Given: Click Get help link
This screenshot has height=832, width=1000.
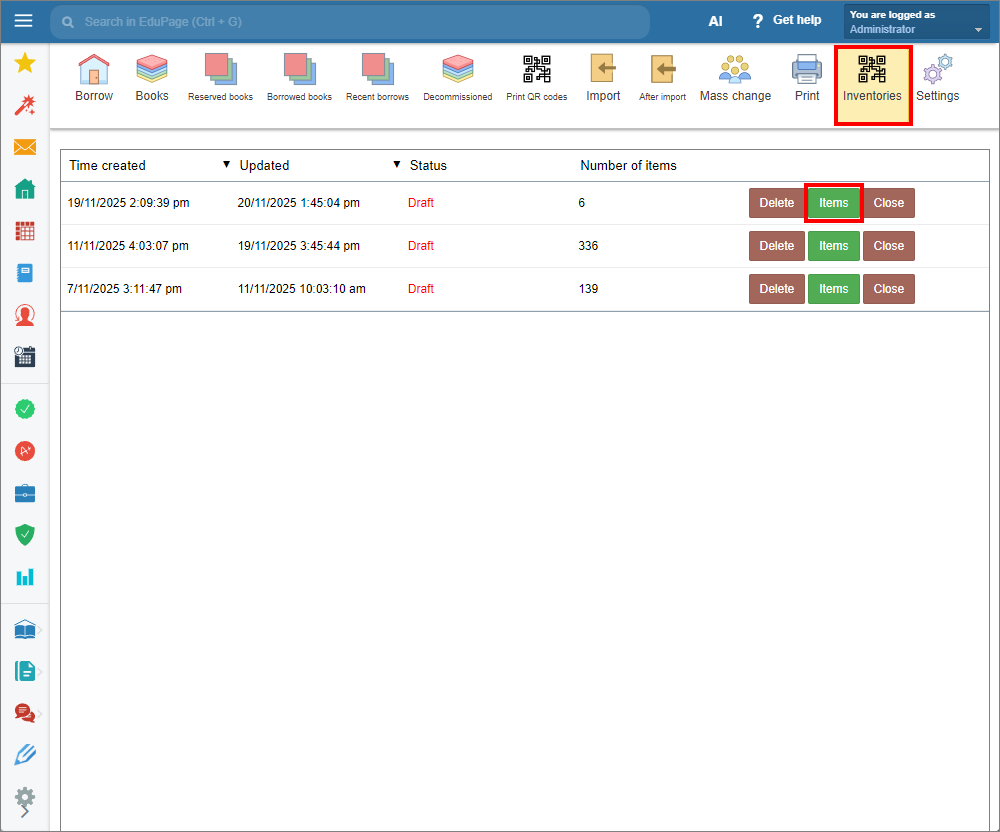Looking at the screenshot, I should click(786, 21).
